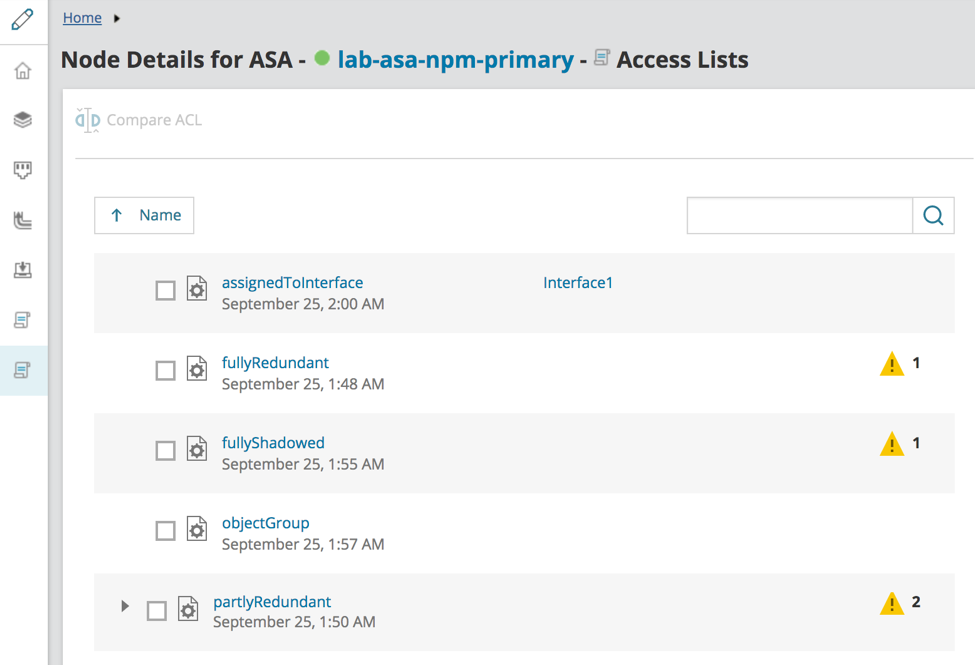Click the pencil edit icon in sidebar
The image size is (975, 665).
pos(22,20)
